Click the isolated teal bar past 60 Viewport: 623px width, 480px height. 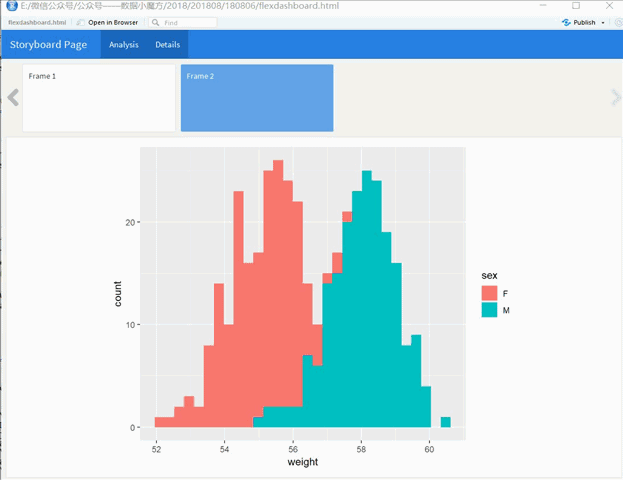(x=446, y=422)
